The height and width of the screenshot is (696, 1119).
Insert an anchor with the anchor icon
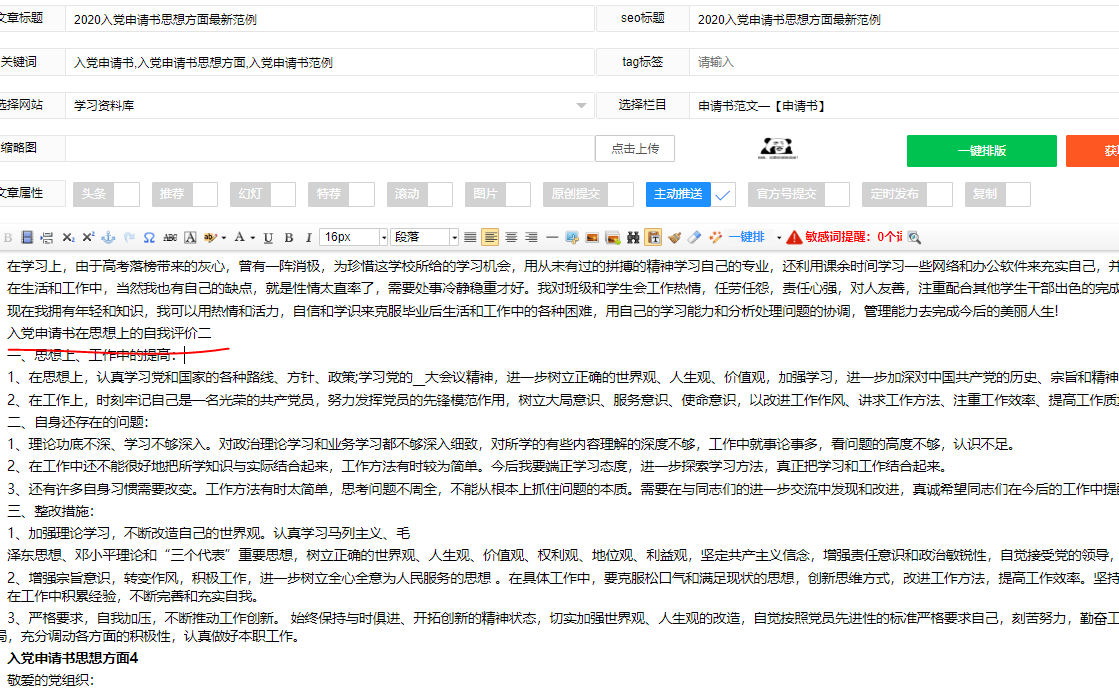tap(108, 237)
